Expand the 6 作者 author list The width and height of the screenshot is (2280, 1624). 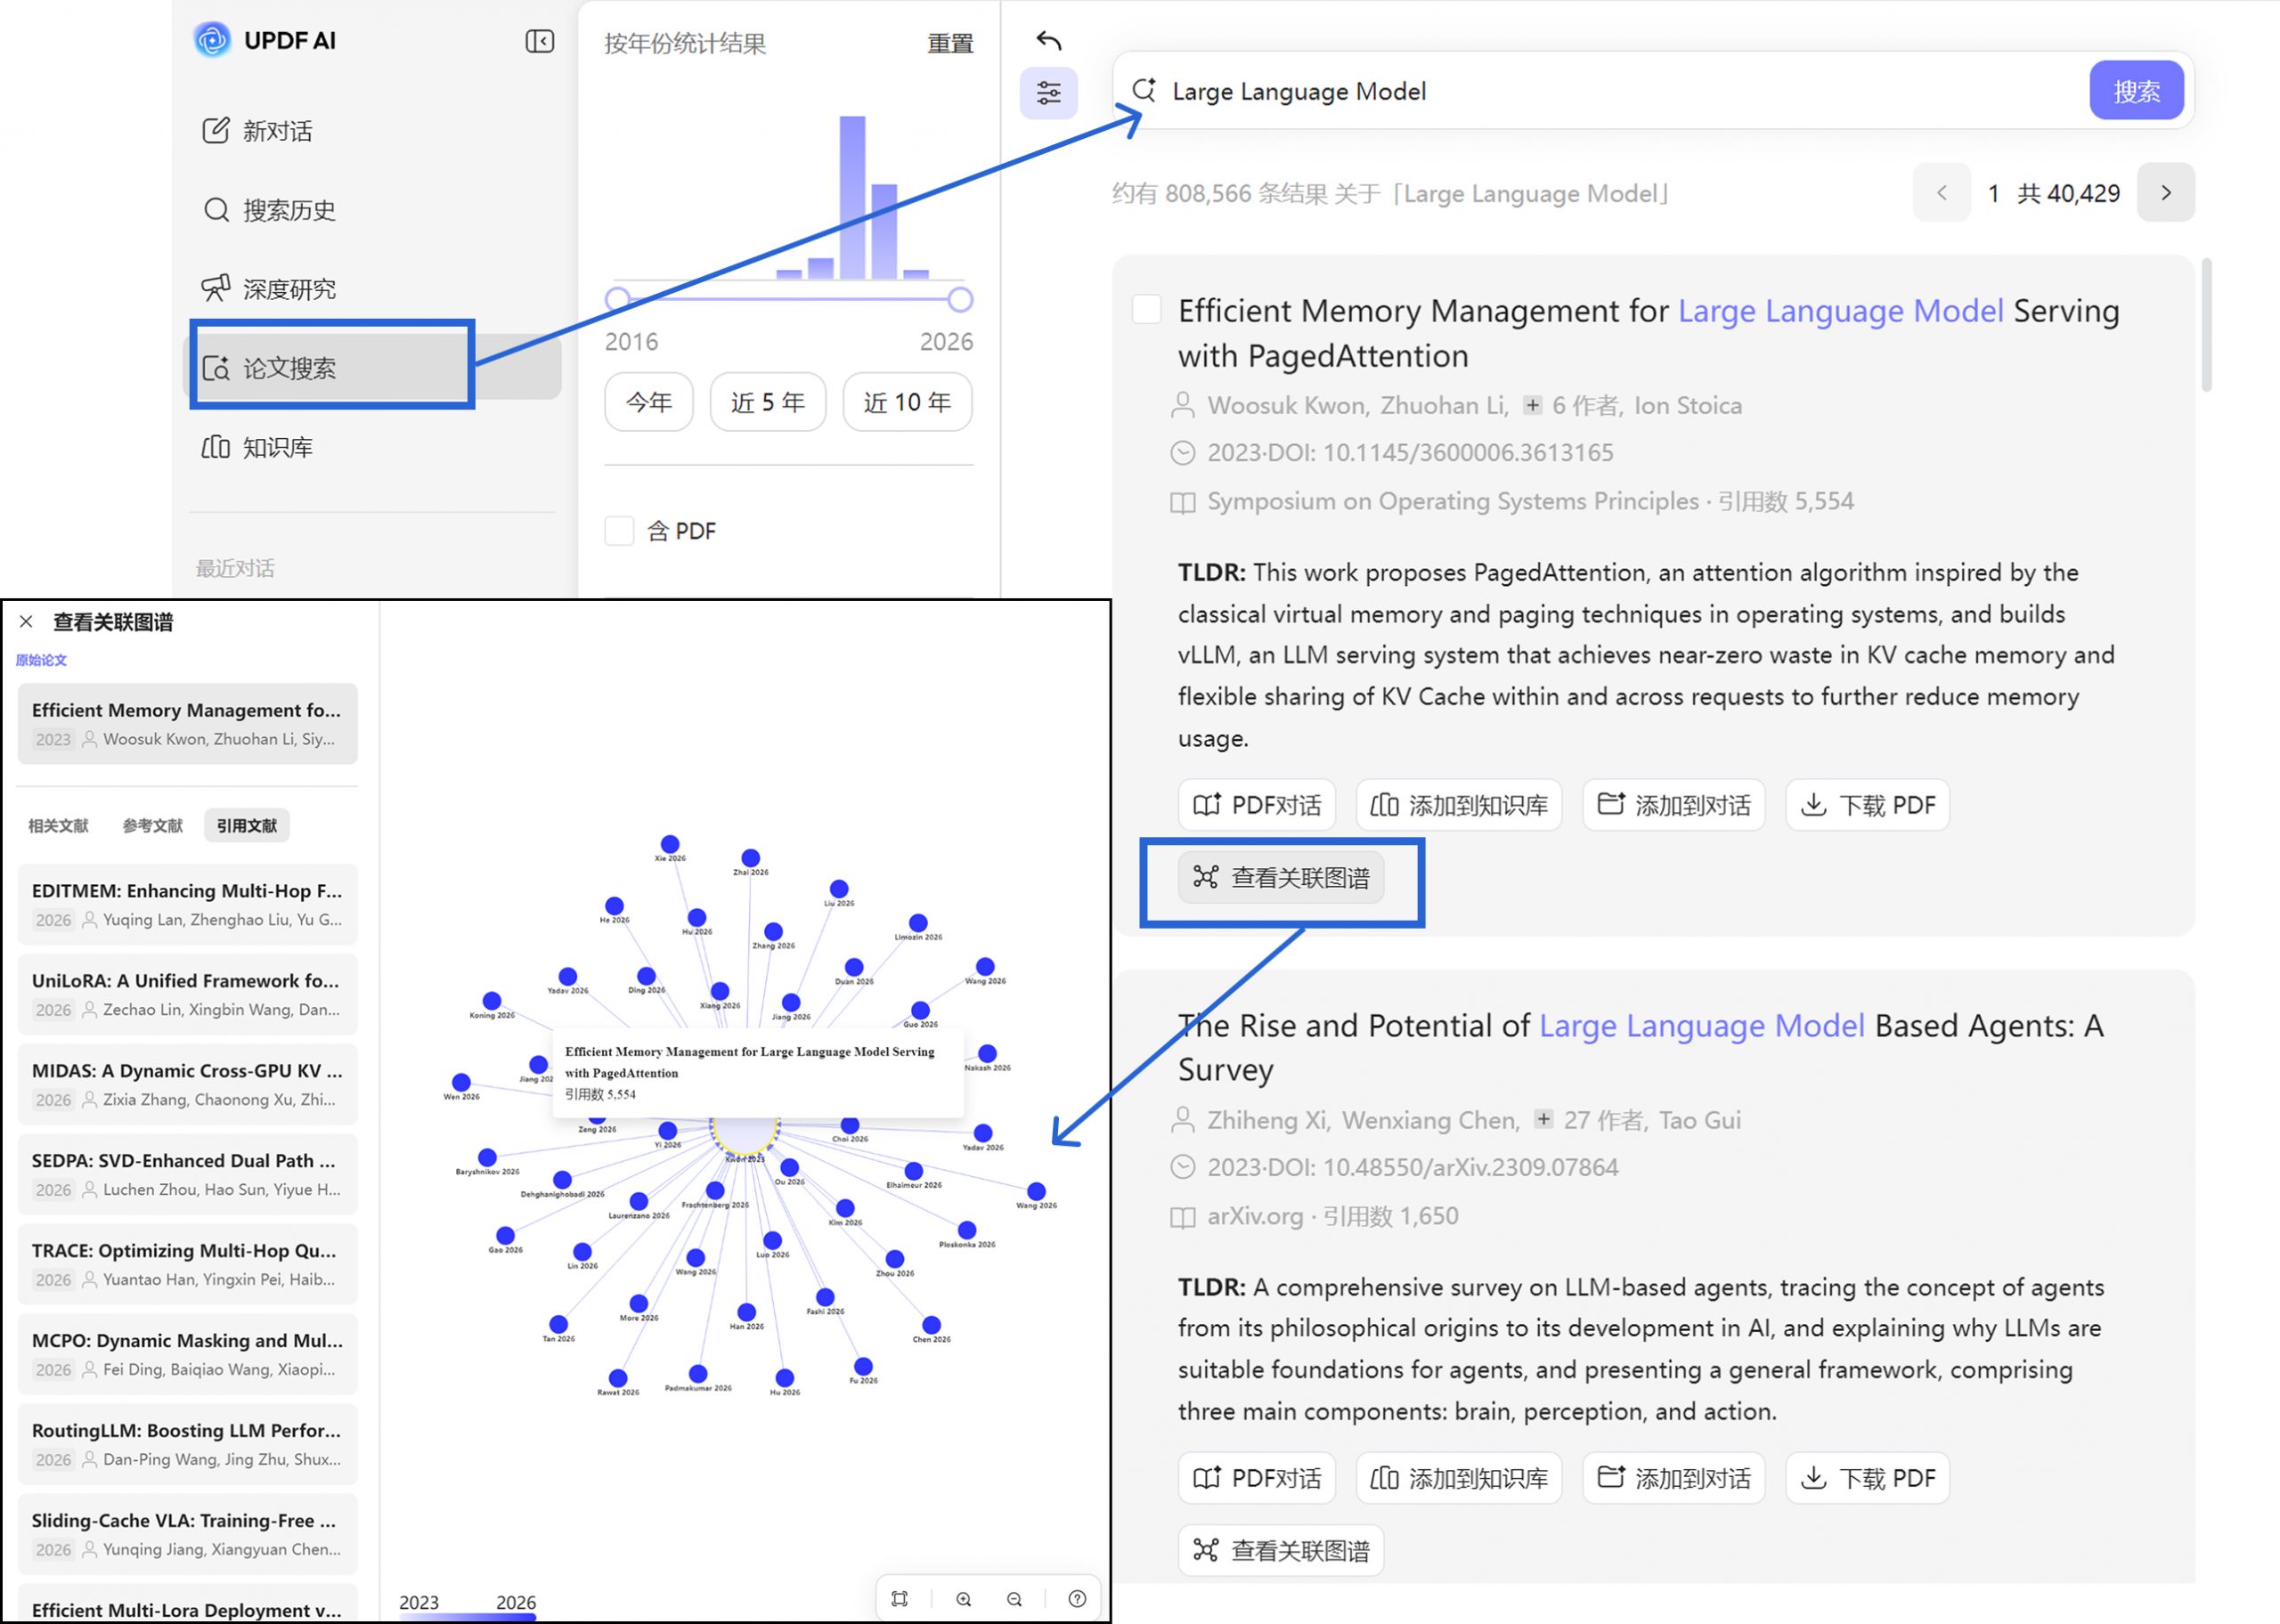click(1531, 405)
